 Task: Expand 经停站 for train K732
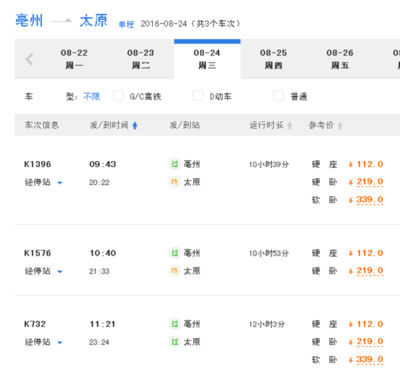44,342
